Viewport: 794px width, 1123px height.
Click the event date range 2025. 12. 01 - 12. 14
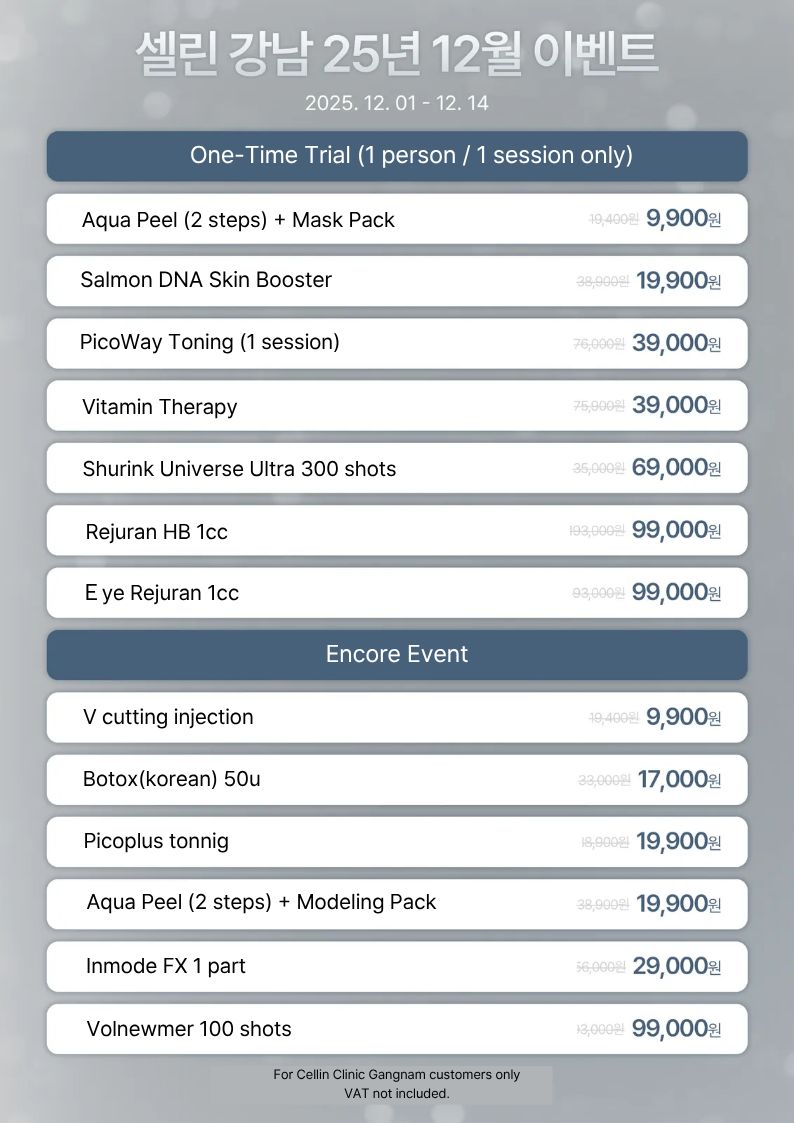[x=397, y=103]
